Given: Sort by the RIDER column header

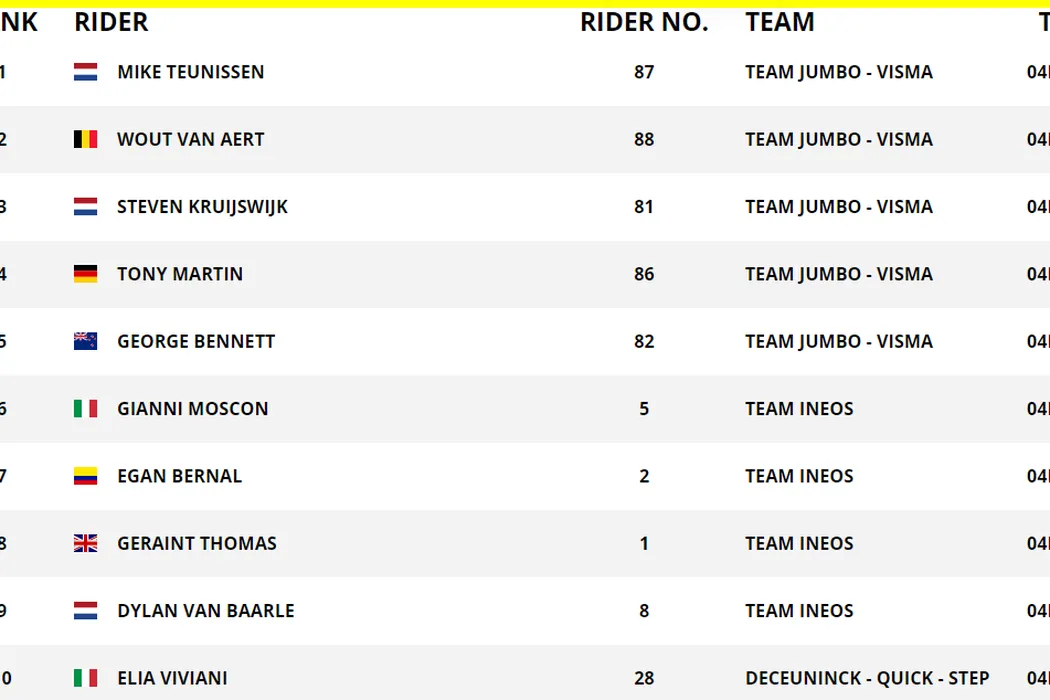Looking at the screenshot, I should pyautogui.click(x=111, y=22).
